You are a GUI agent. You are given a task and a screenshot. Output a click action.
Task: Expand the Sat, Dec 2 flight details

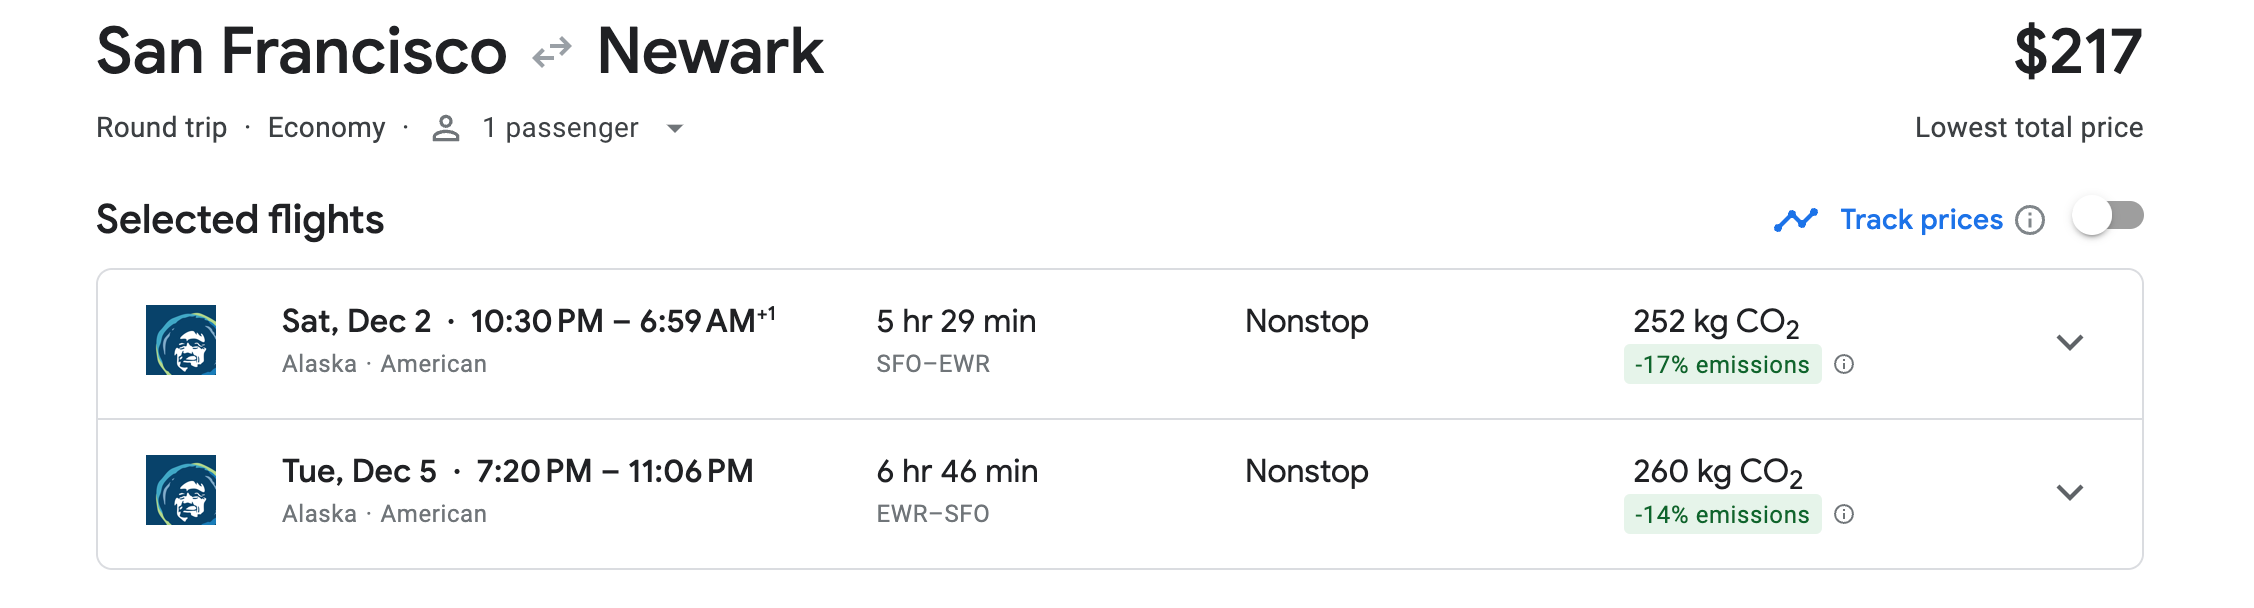coord(2070,342)
